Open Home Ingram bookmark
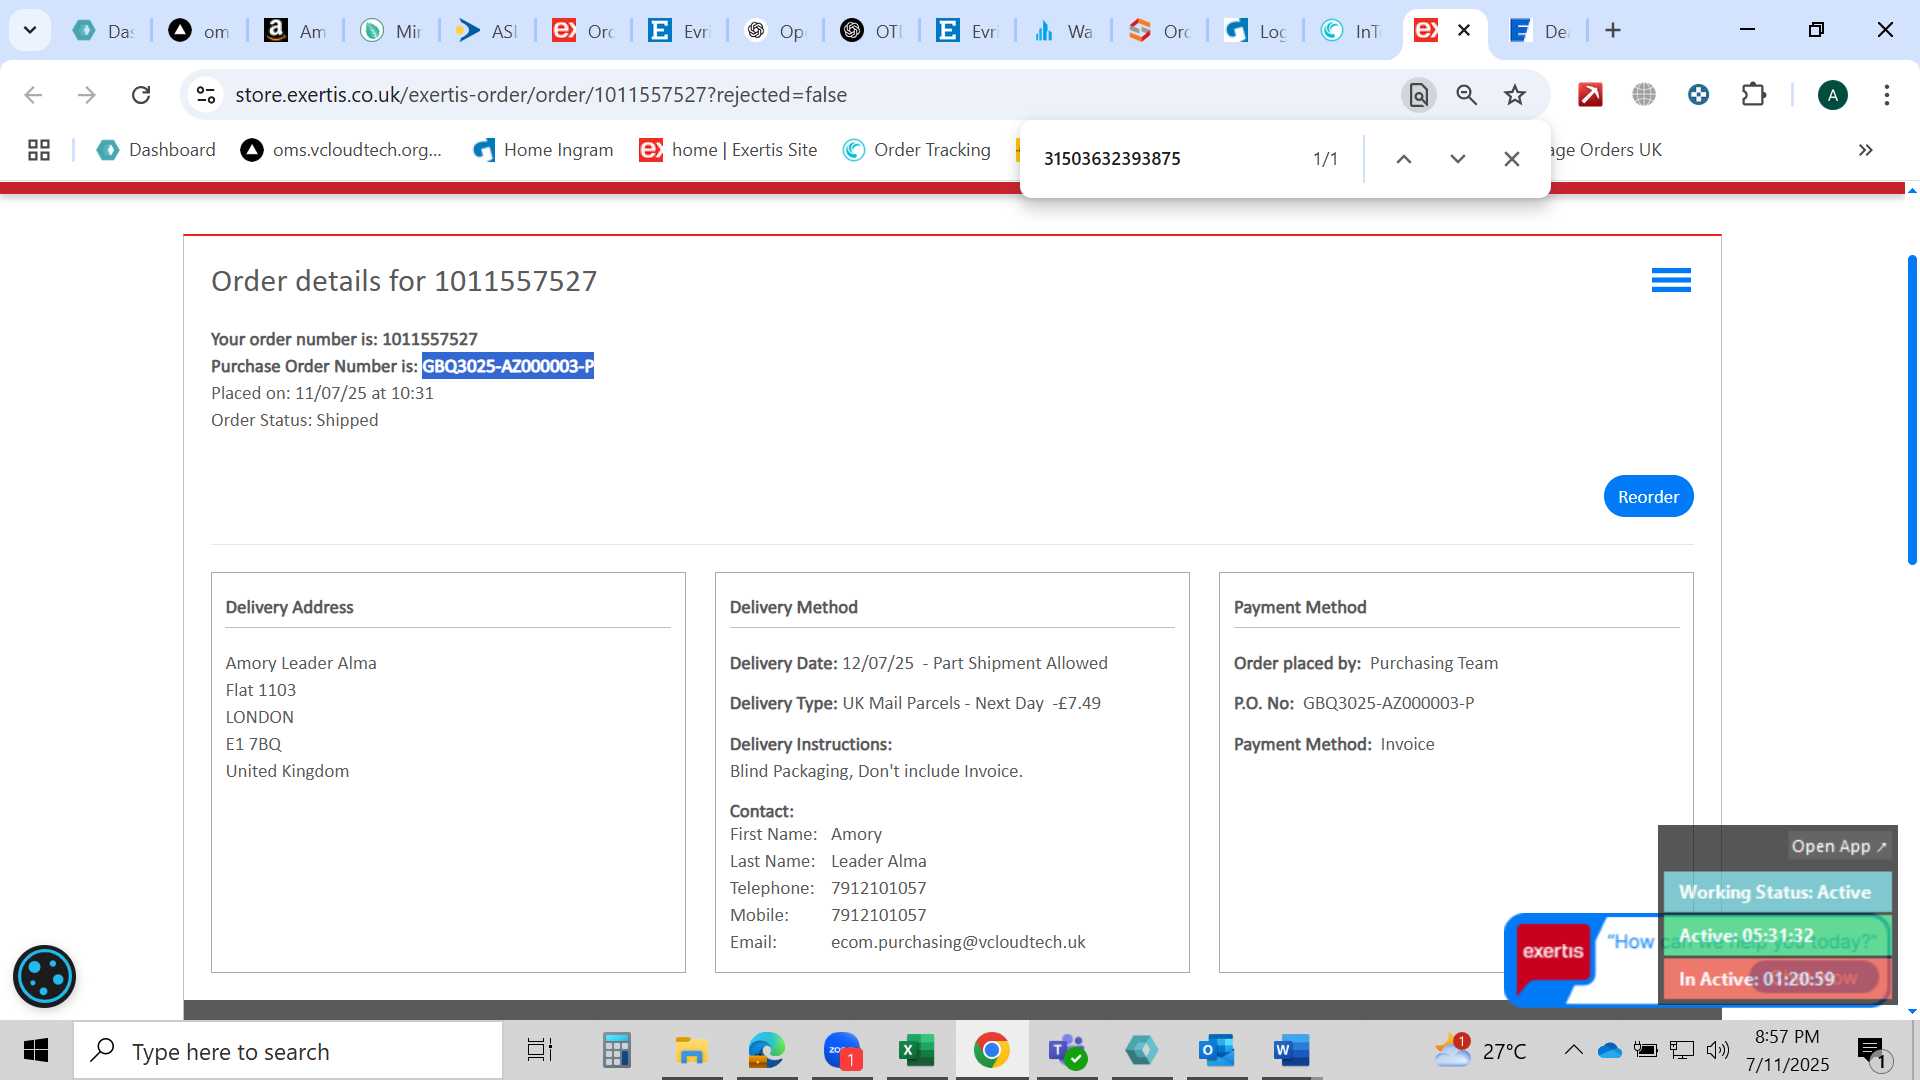 click(543, 150)
